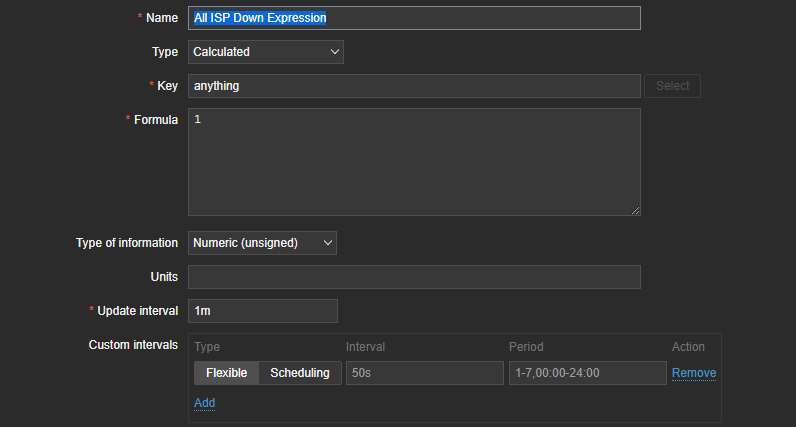Click the empty Units field
The height and width of the screenshot is (427, 796).
coord(413,277)
